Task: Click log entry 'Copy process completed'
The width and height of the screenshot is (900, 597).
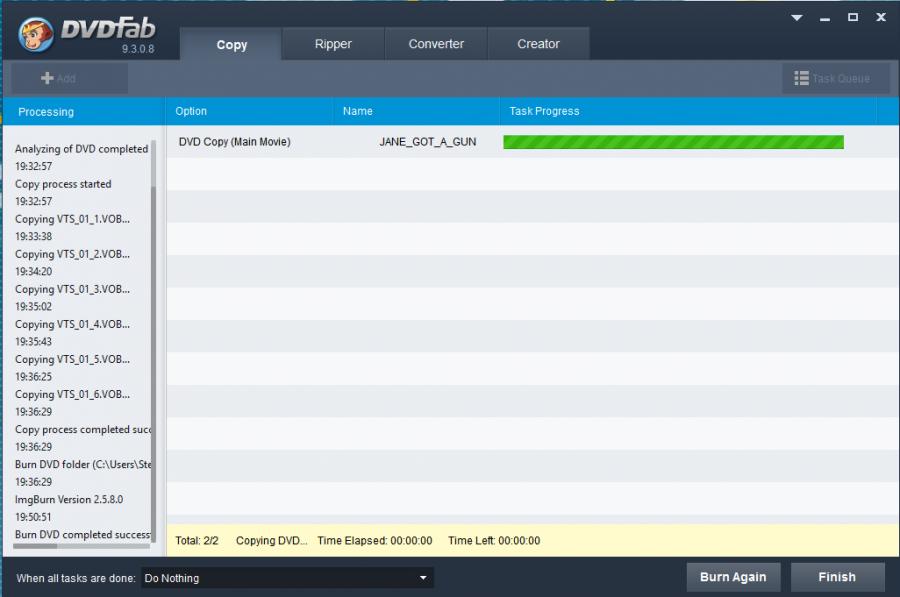Action: (83, 429)
